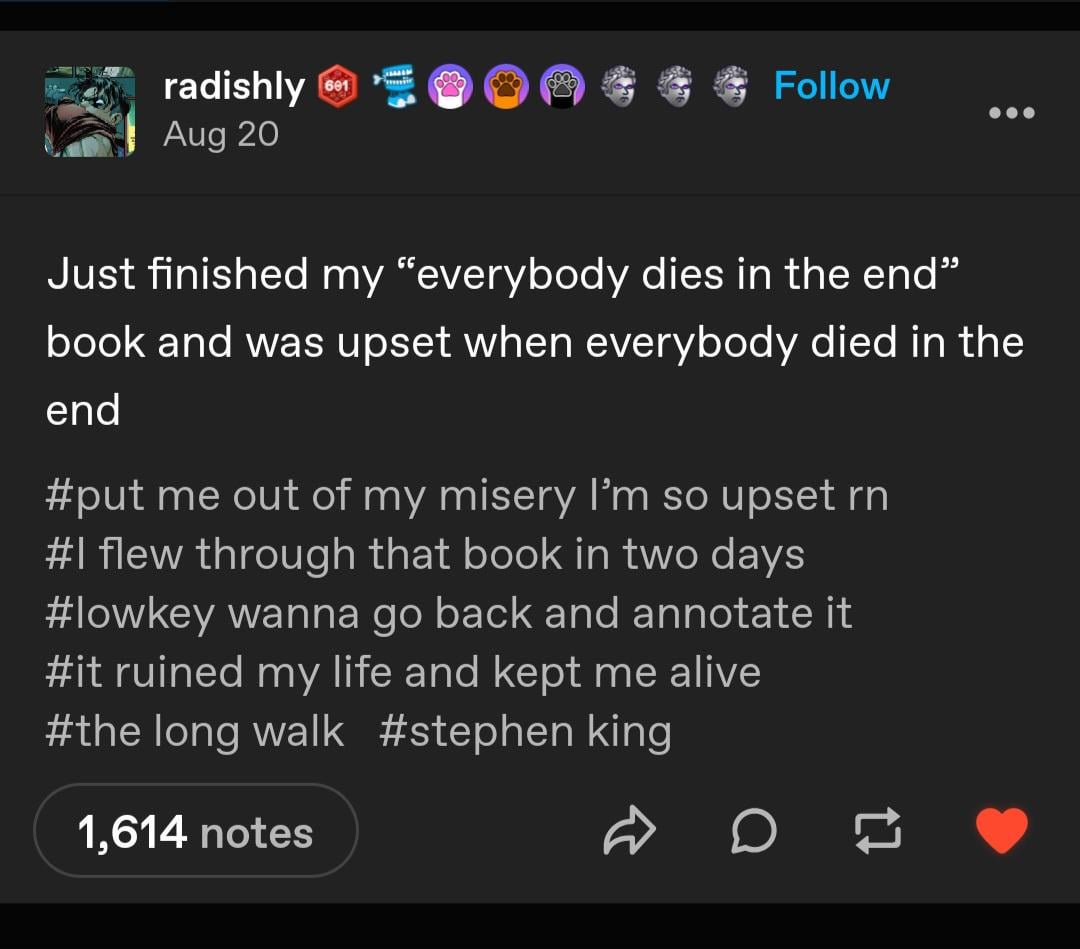Click the Aug 20 post date
Image resolution: width=1080 pixels, height=949 pixels.
tap(221, 134)
